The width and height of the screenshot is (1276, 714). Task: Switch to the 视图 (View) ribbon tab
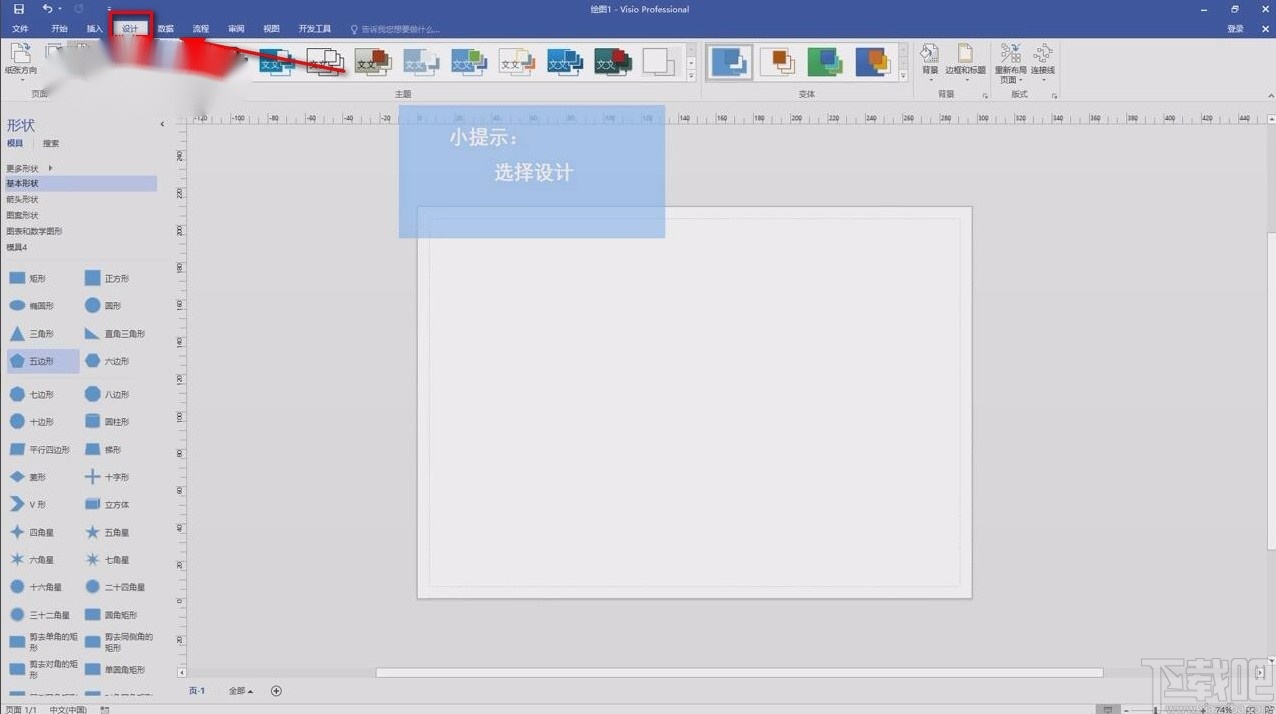(270, 29)
